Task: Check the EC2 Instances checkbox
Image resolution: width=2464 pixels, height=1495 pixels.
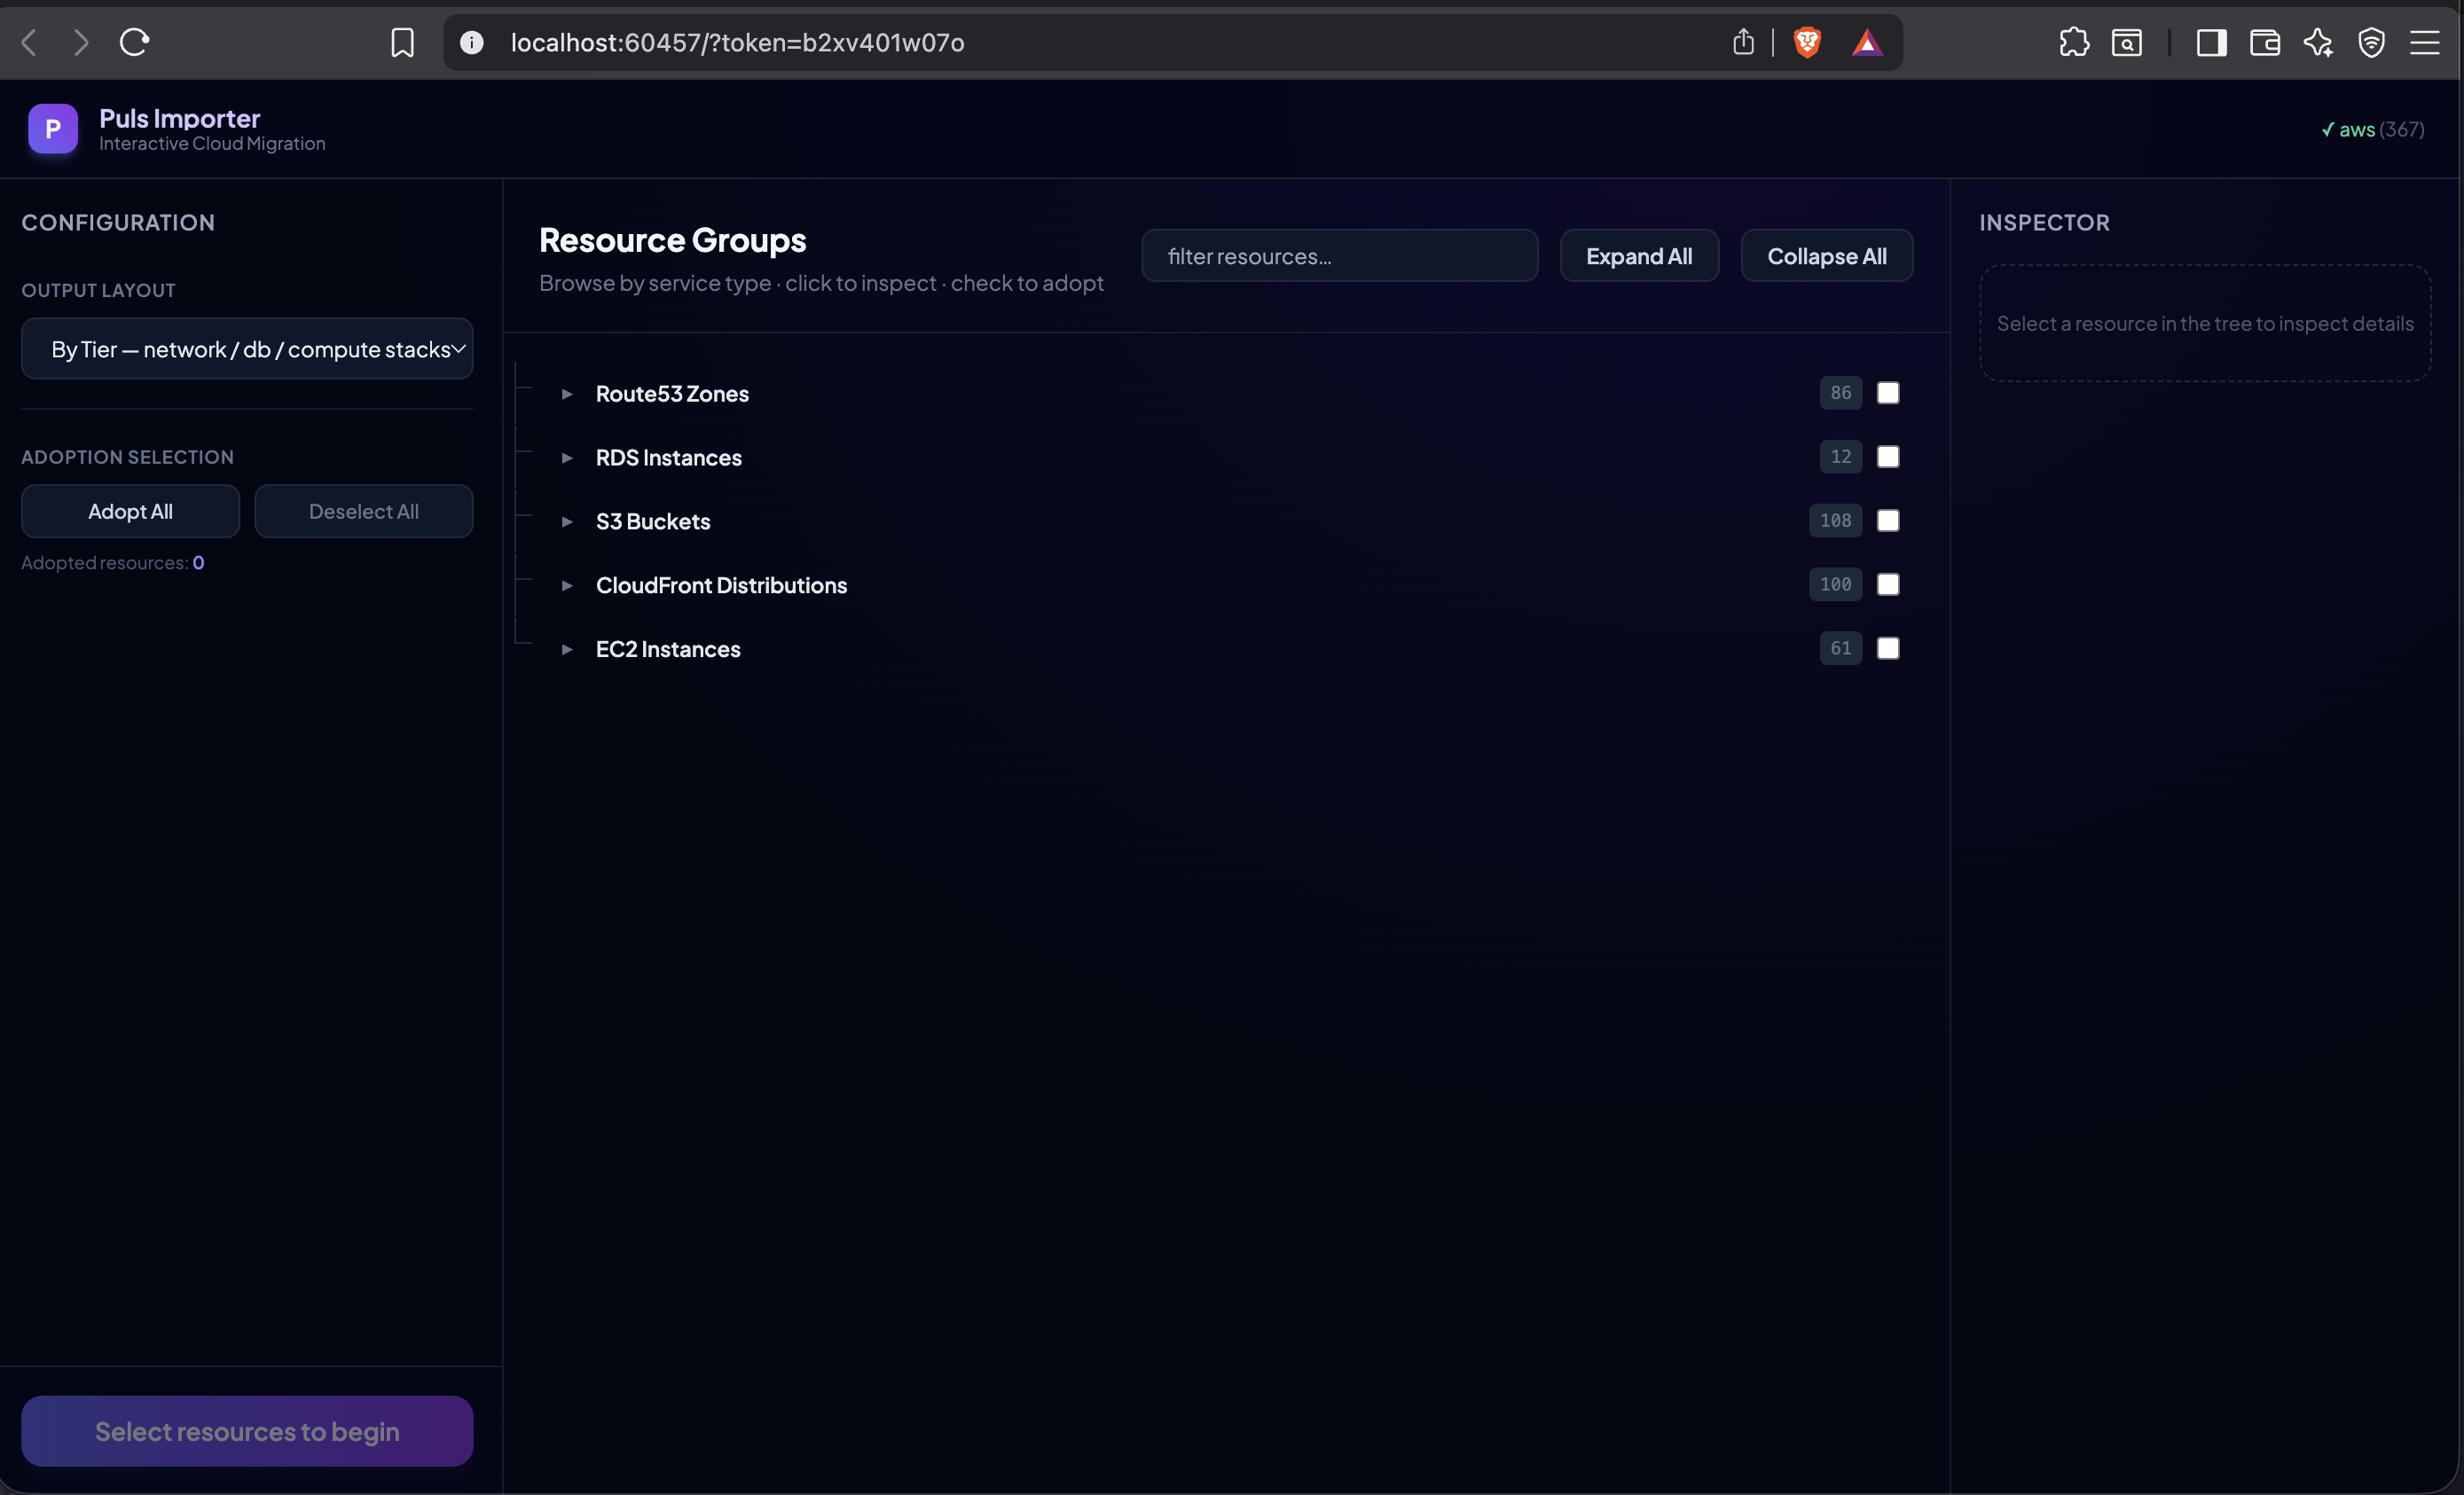Action: point(1888,649)
